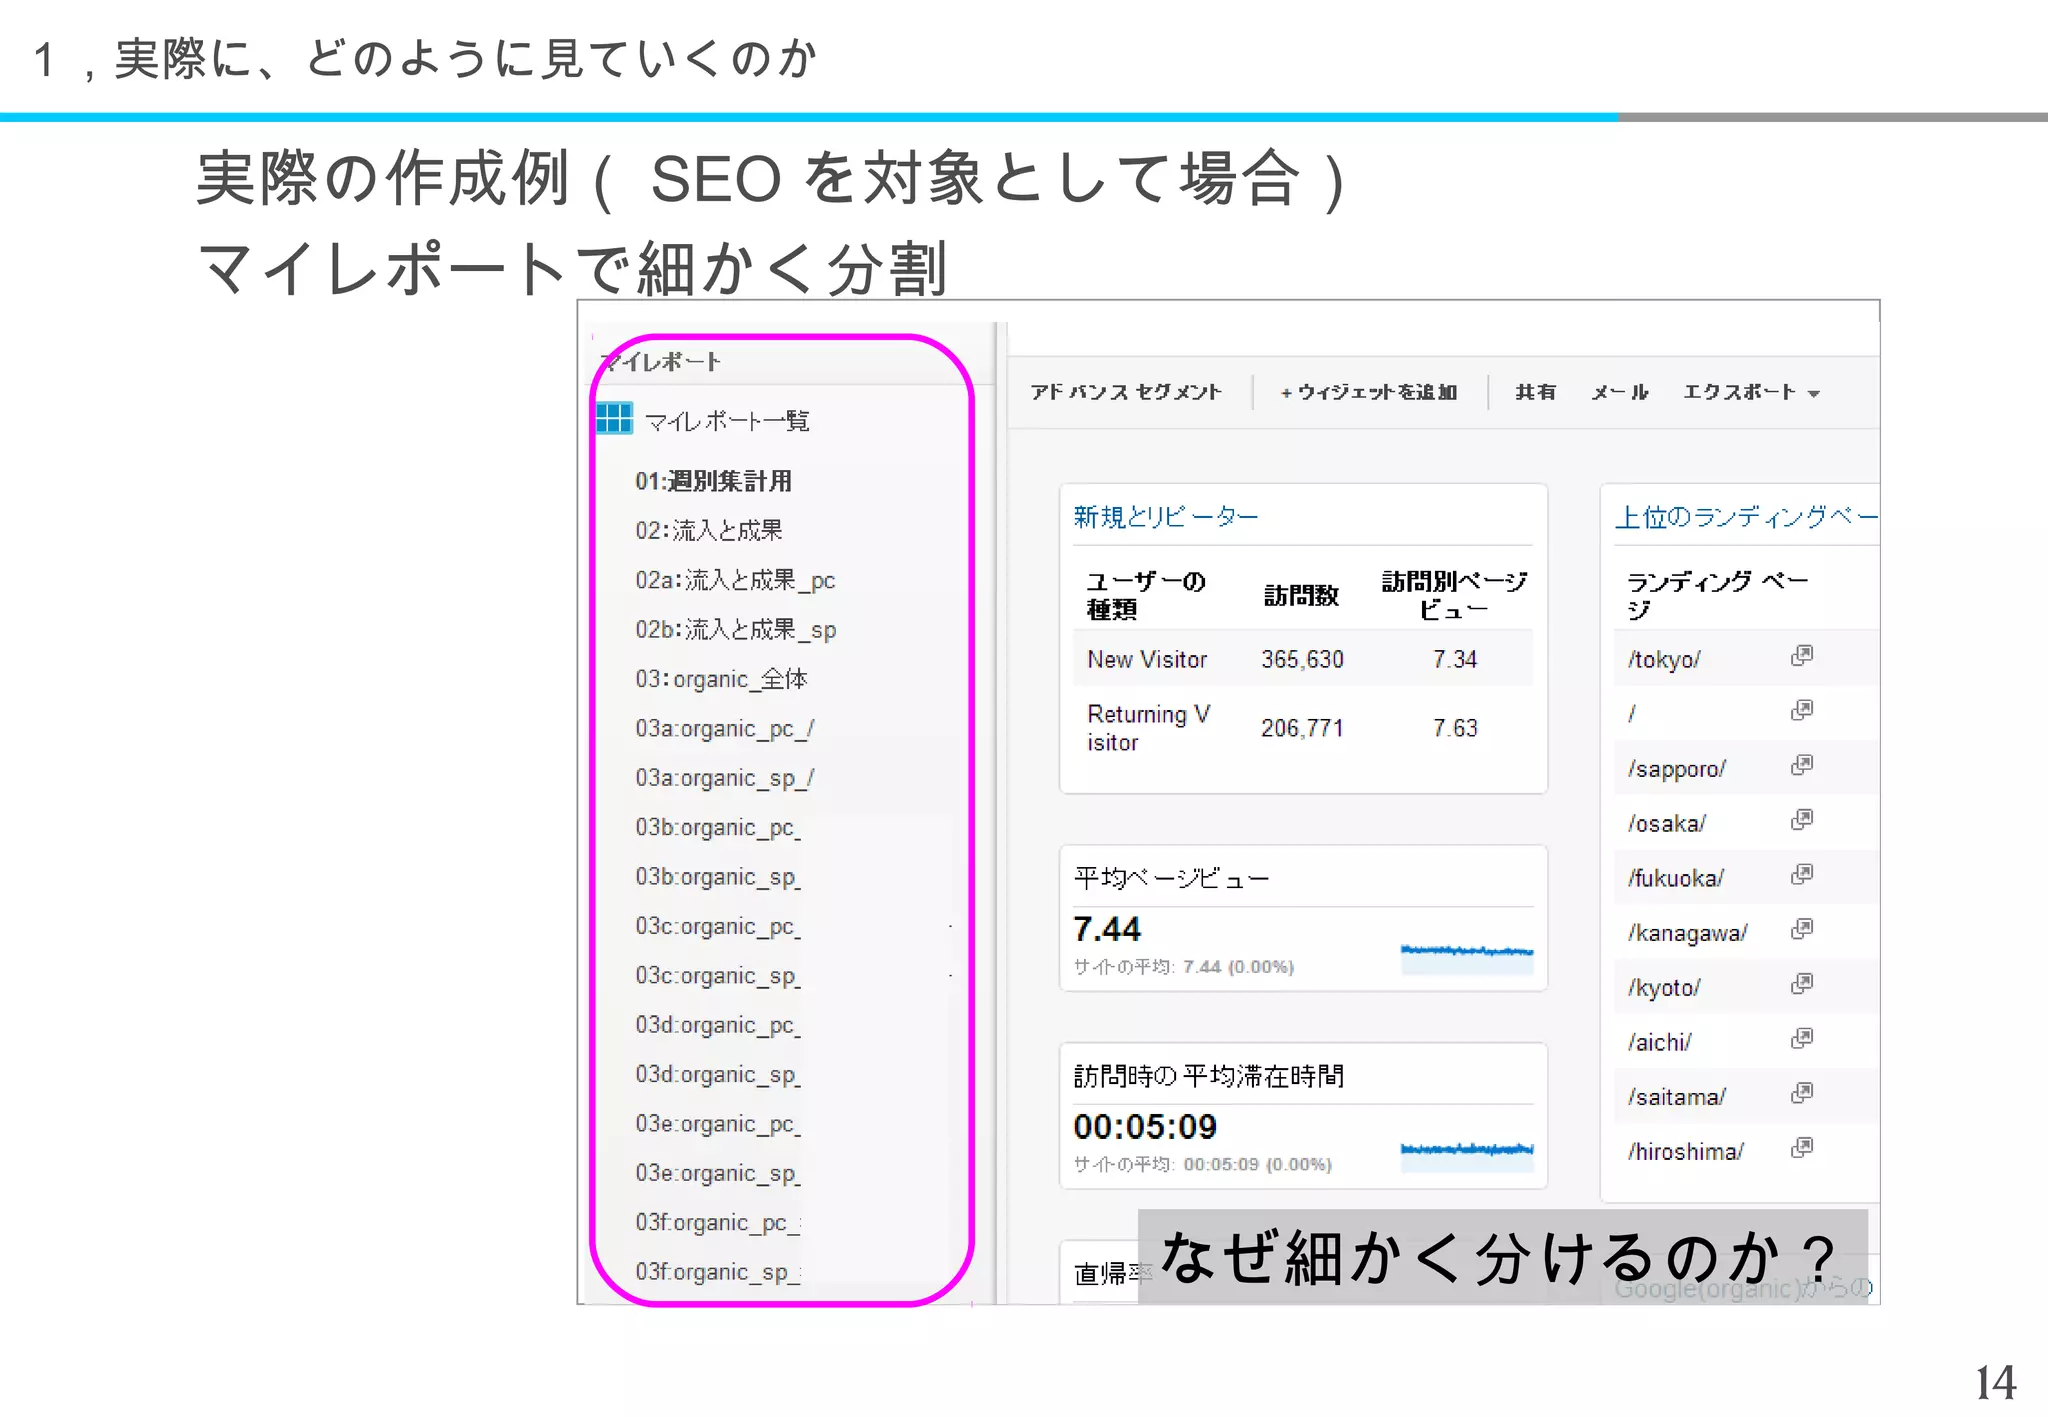Open /kyoto/ external link icon
This screenshot has width=2048, height=1418.
(1801, 985)
